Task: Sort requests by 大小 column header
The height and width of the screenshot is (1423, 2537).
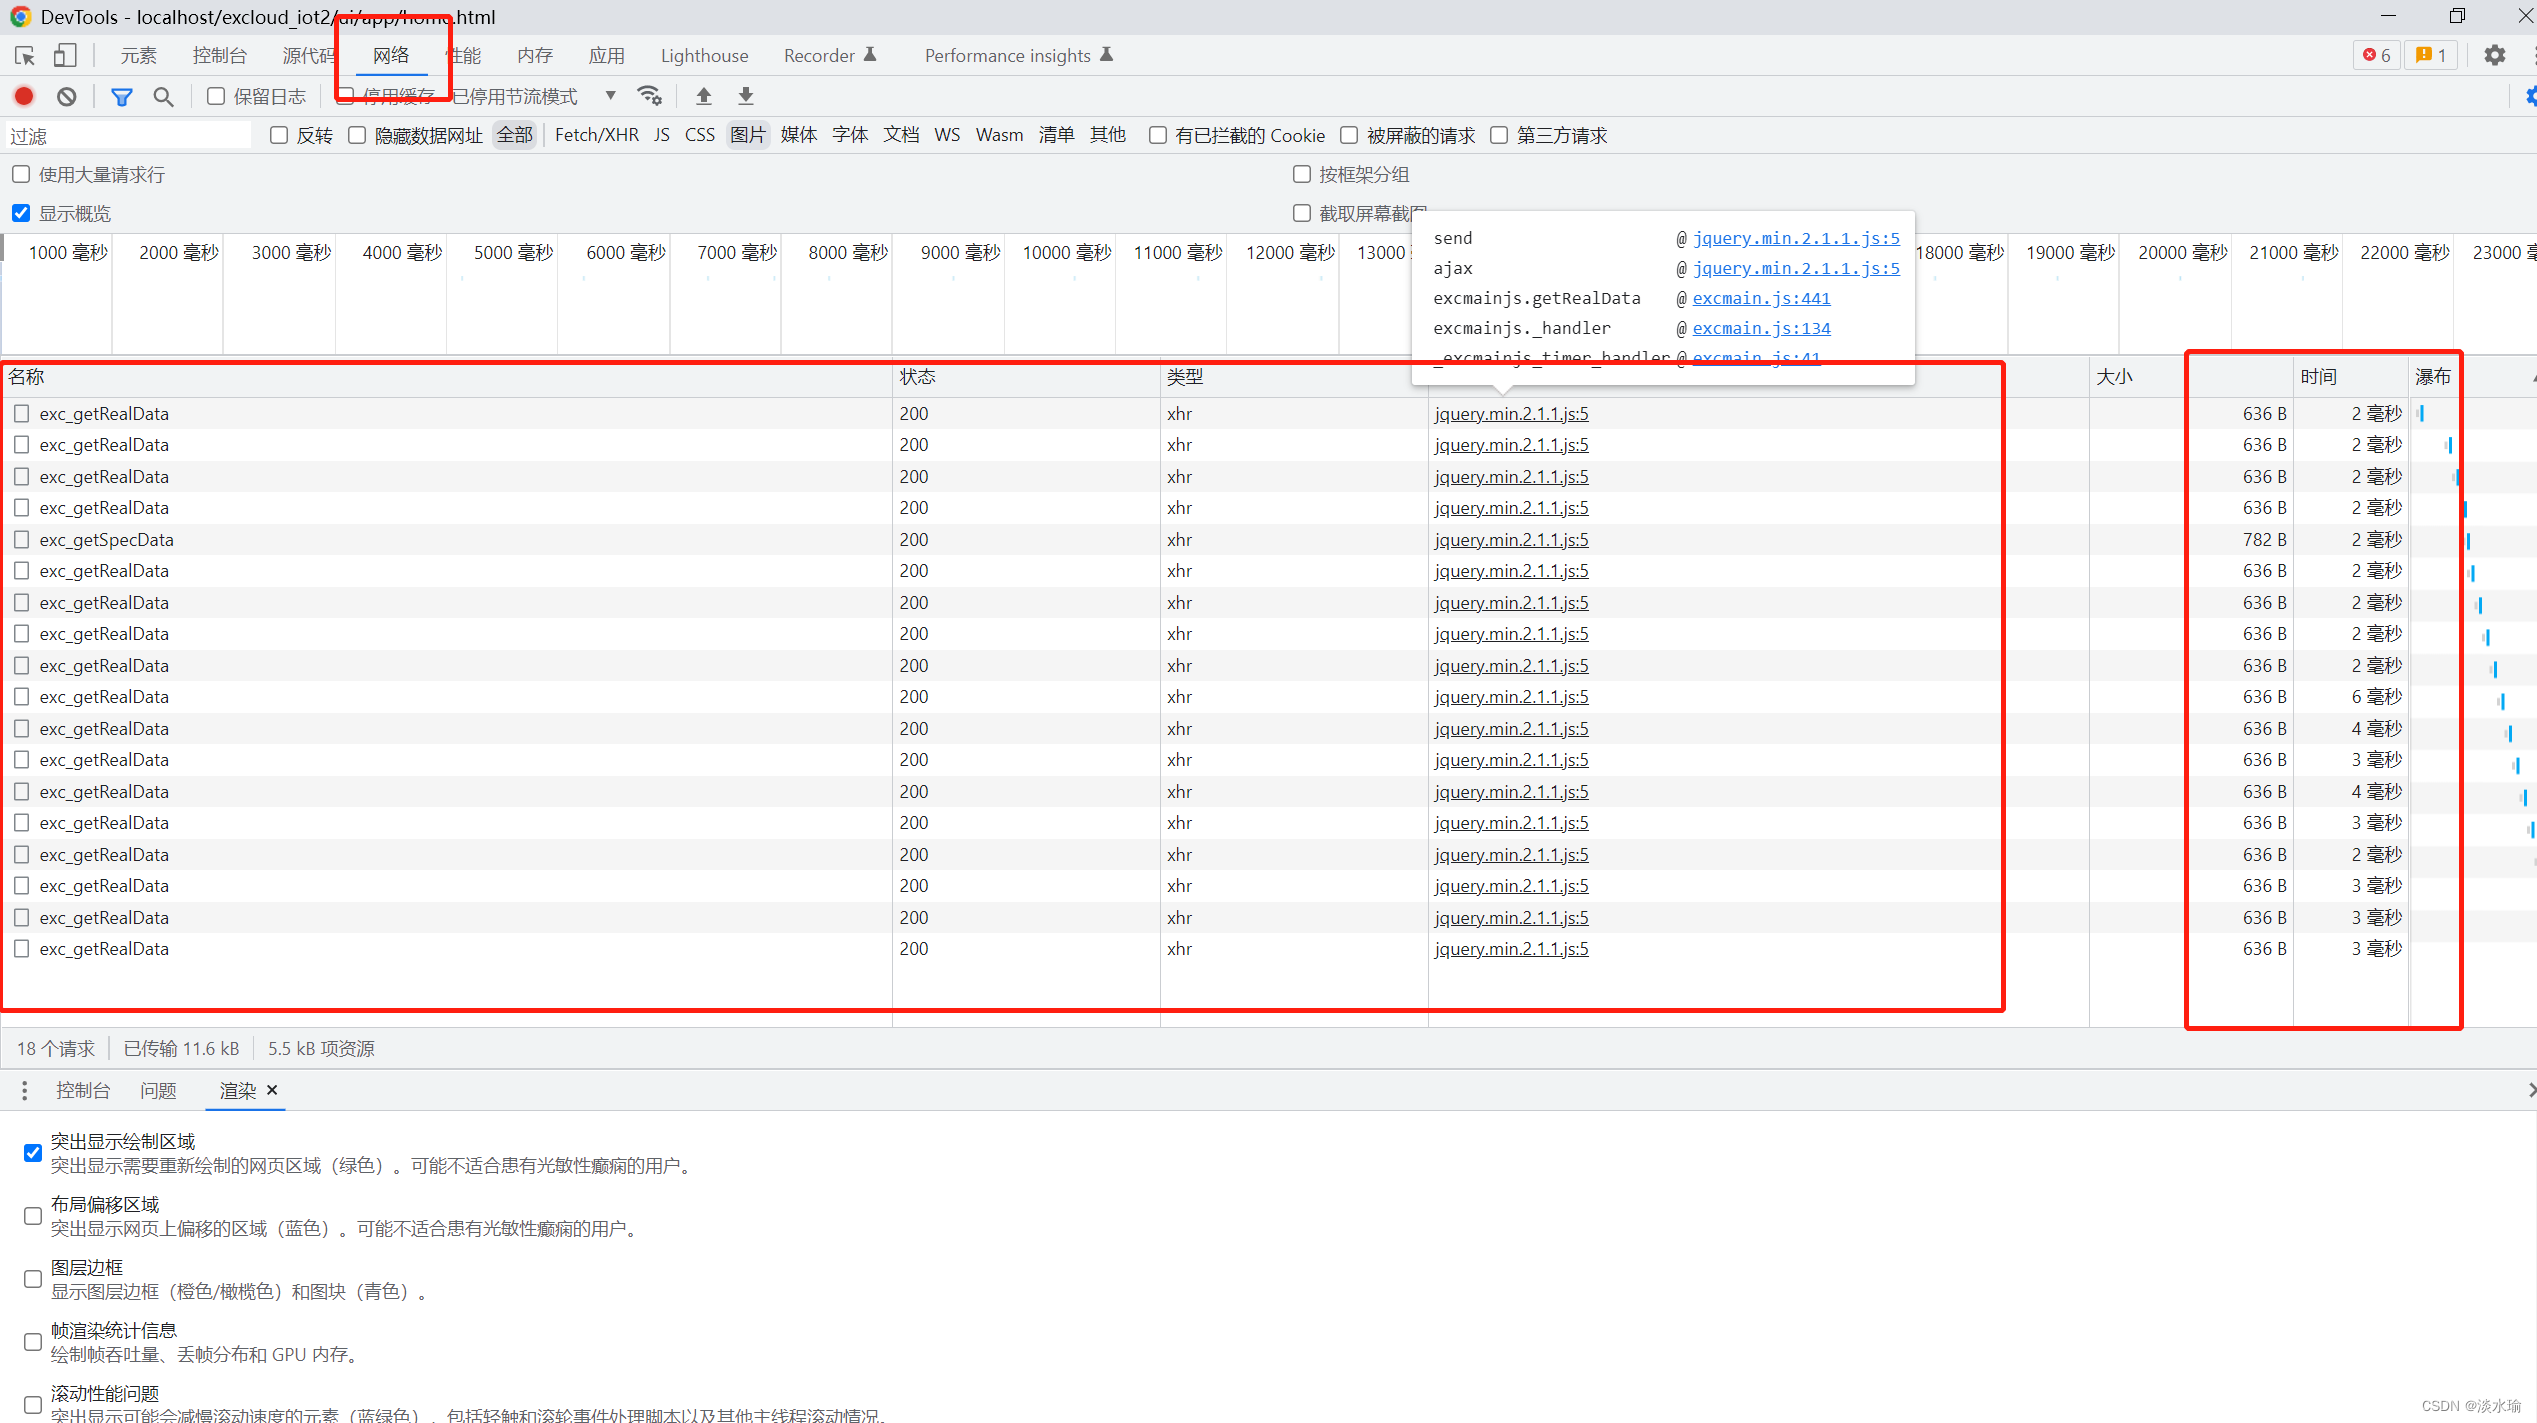Action: point(2190,377)
